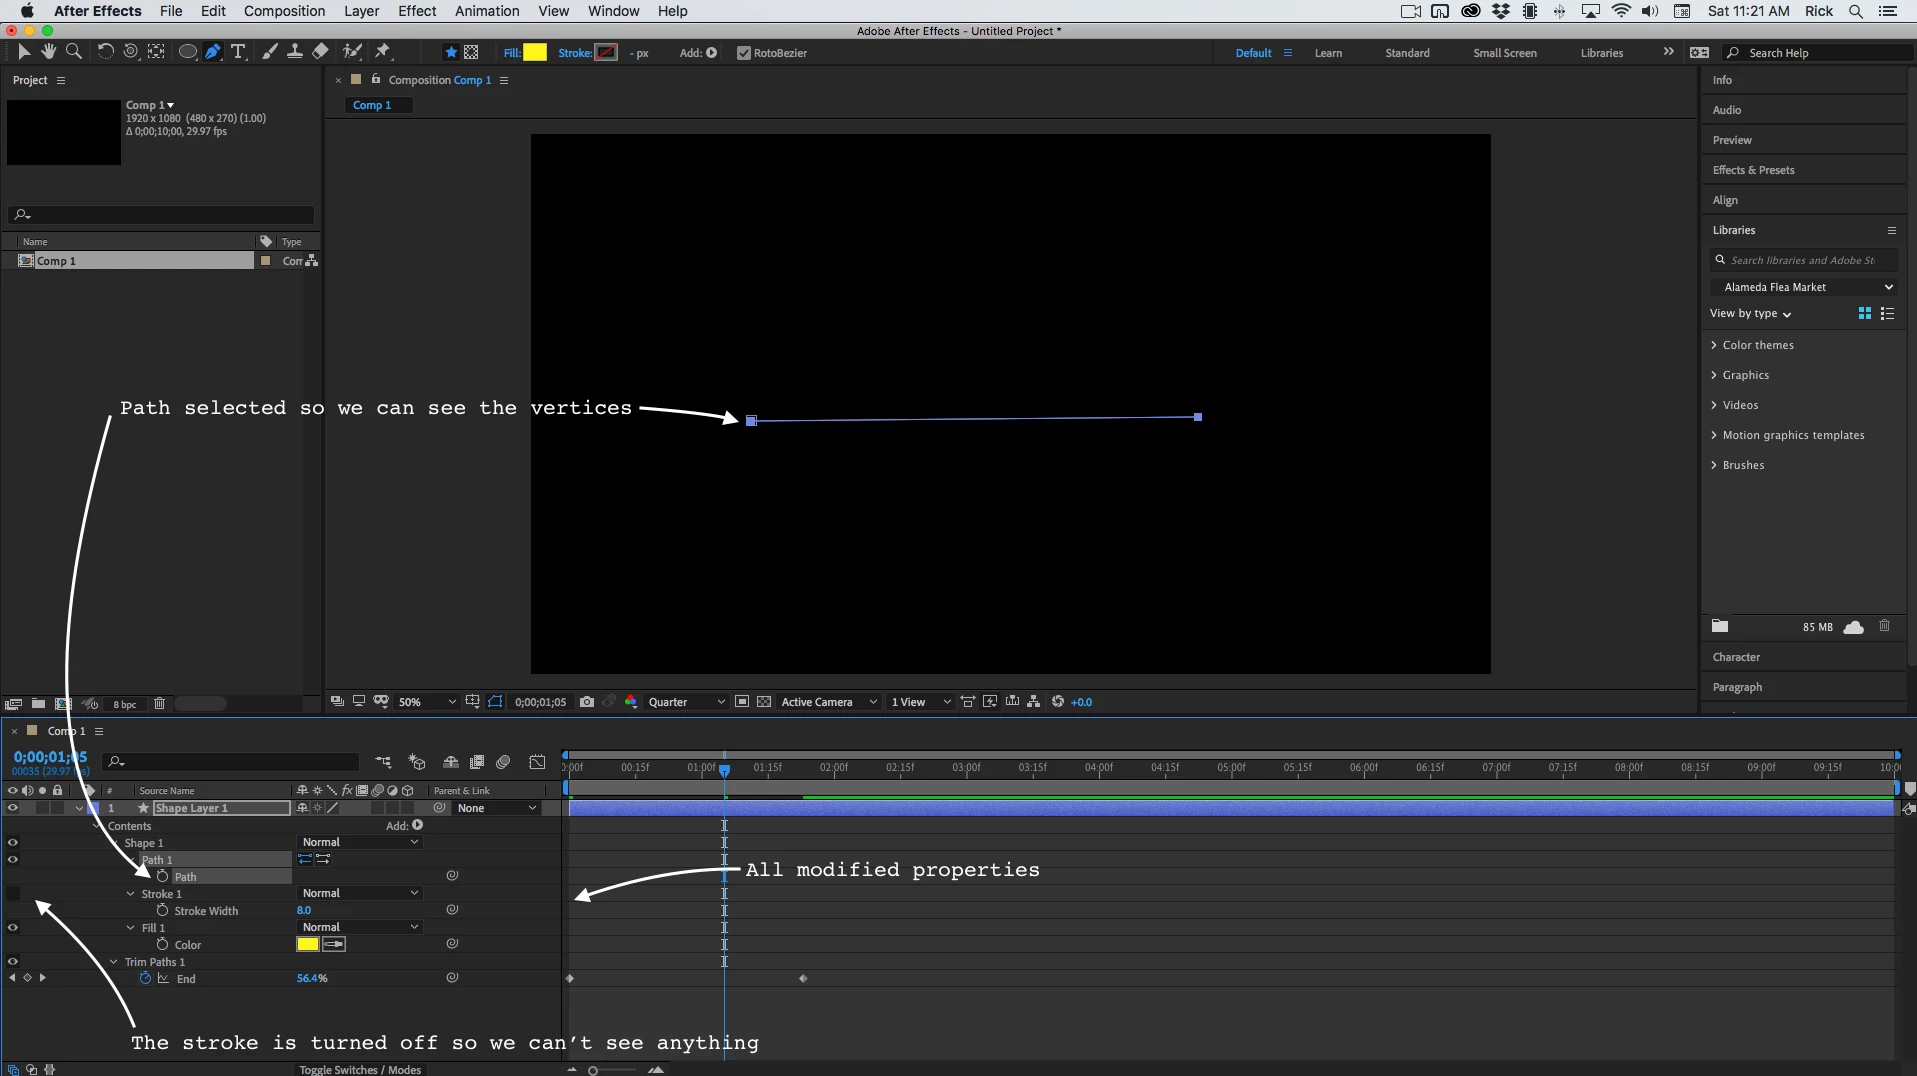Click the 8 bpc color depth button
Image resolution: width=1917 pixels, height=1076 pixels.
click(x=125, y=705)
